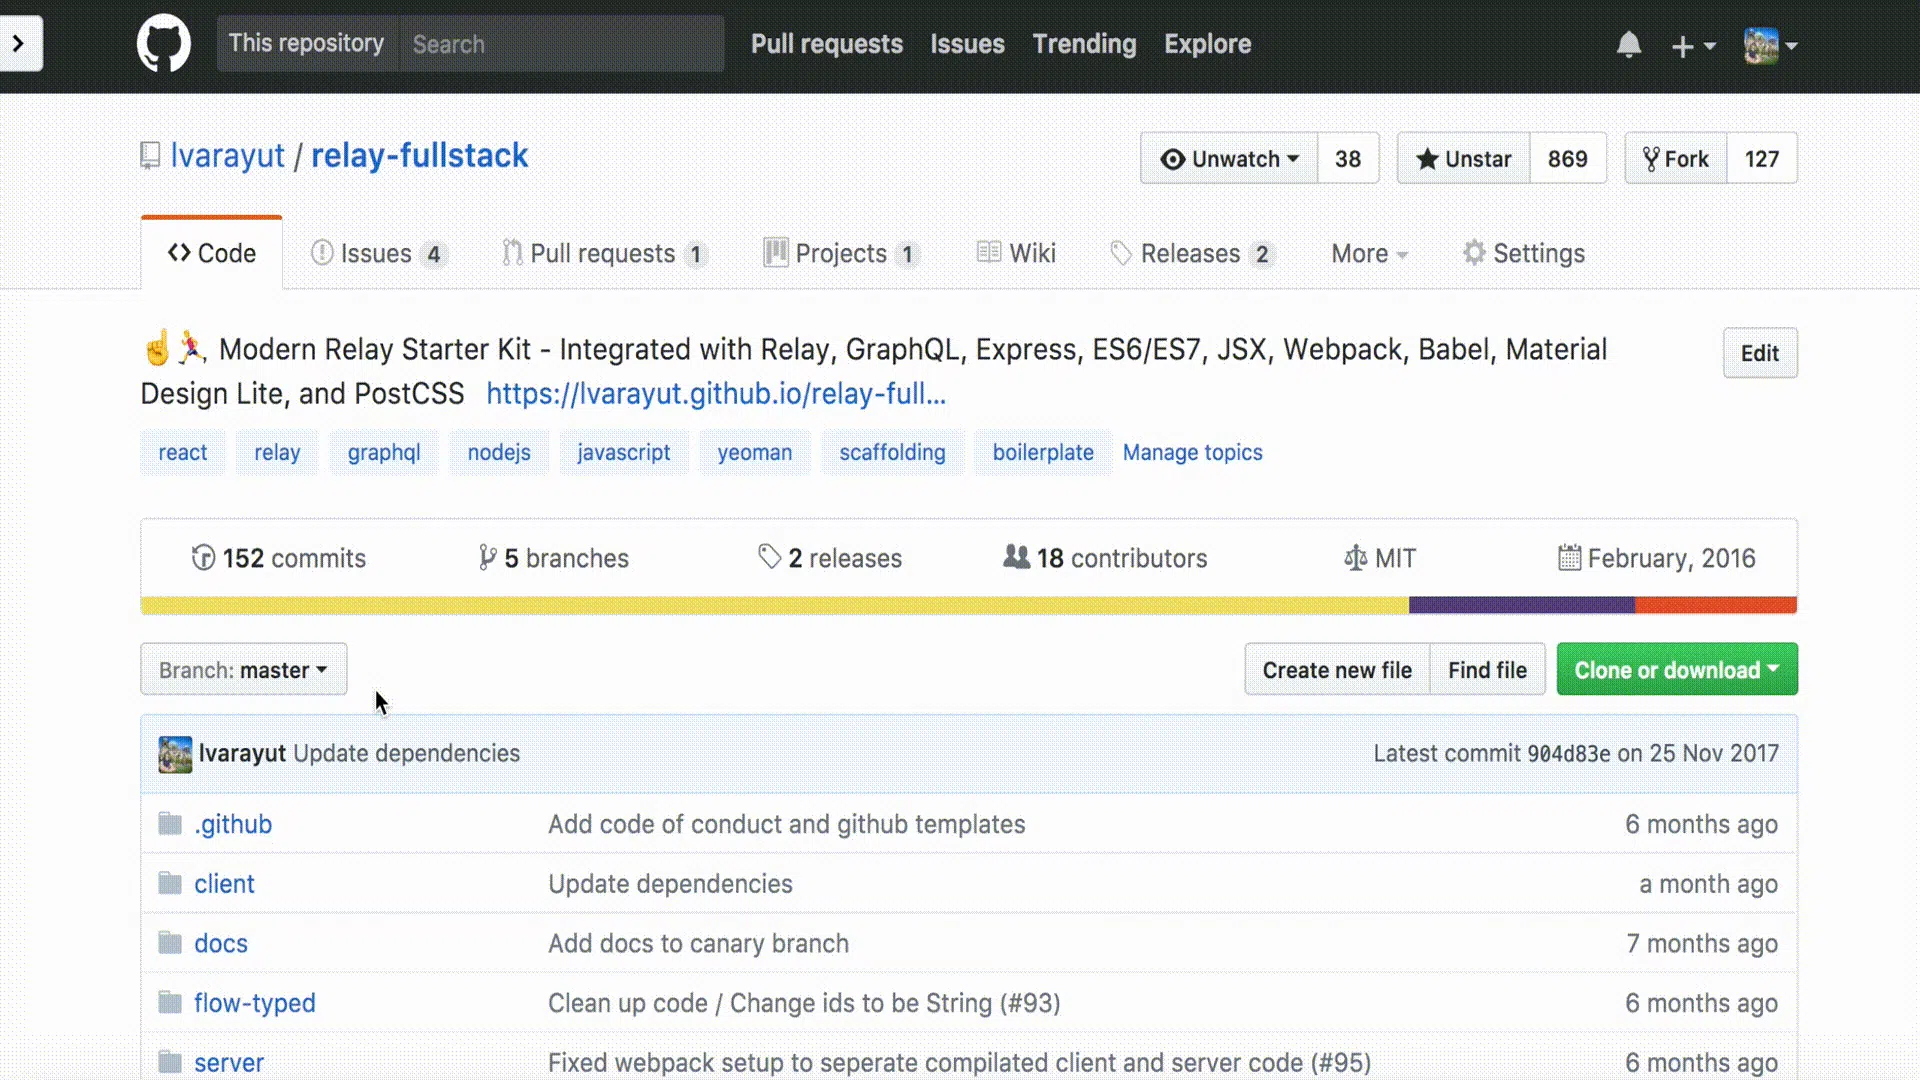Open commit hash 904d83e
Viewport: 1920px width, 1080px height.
pyautogui.click(x=1569, y=754)
